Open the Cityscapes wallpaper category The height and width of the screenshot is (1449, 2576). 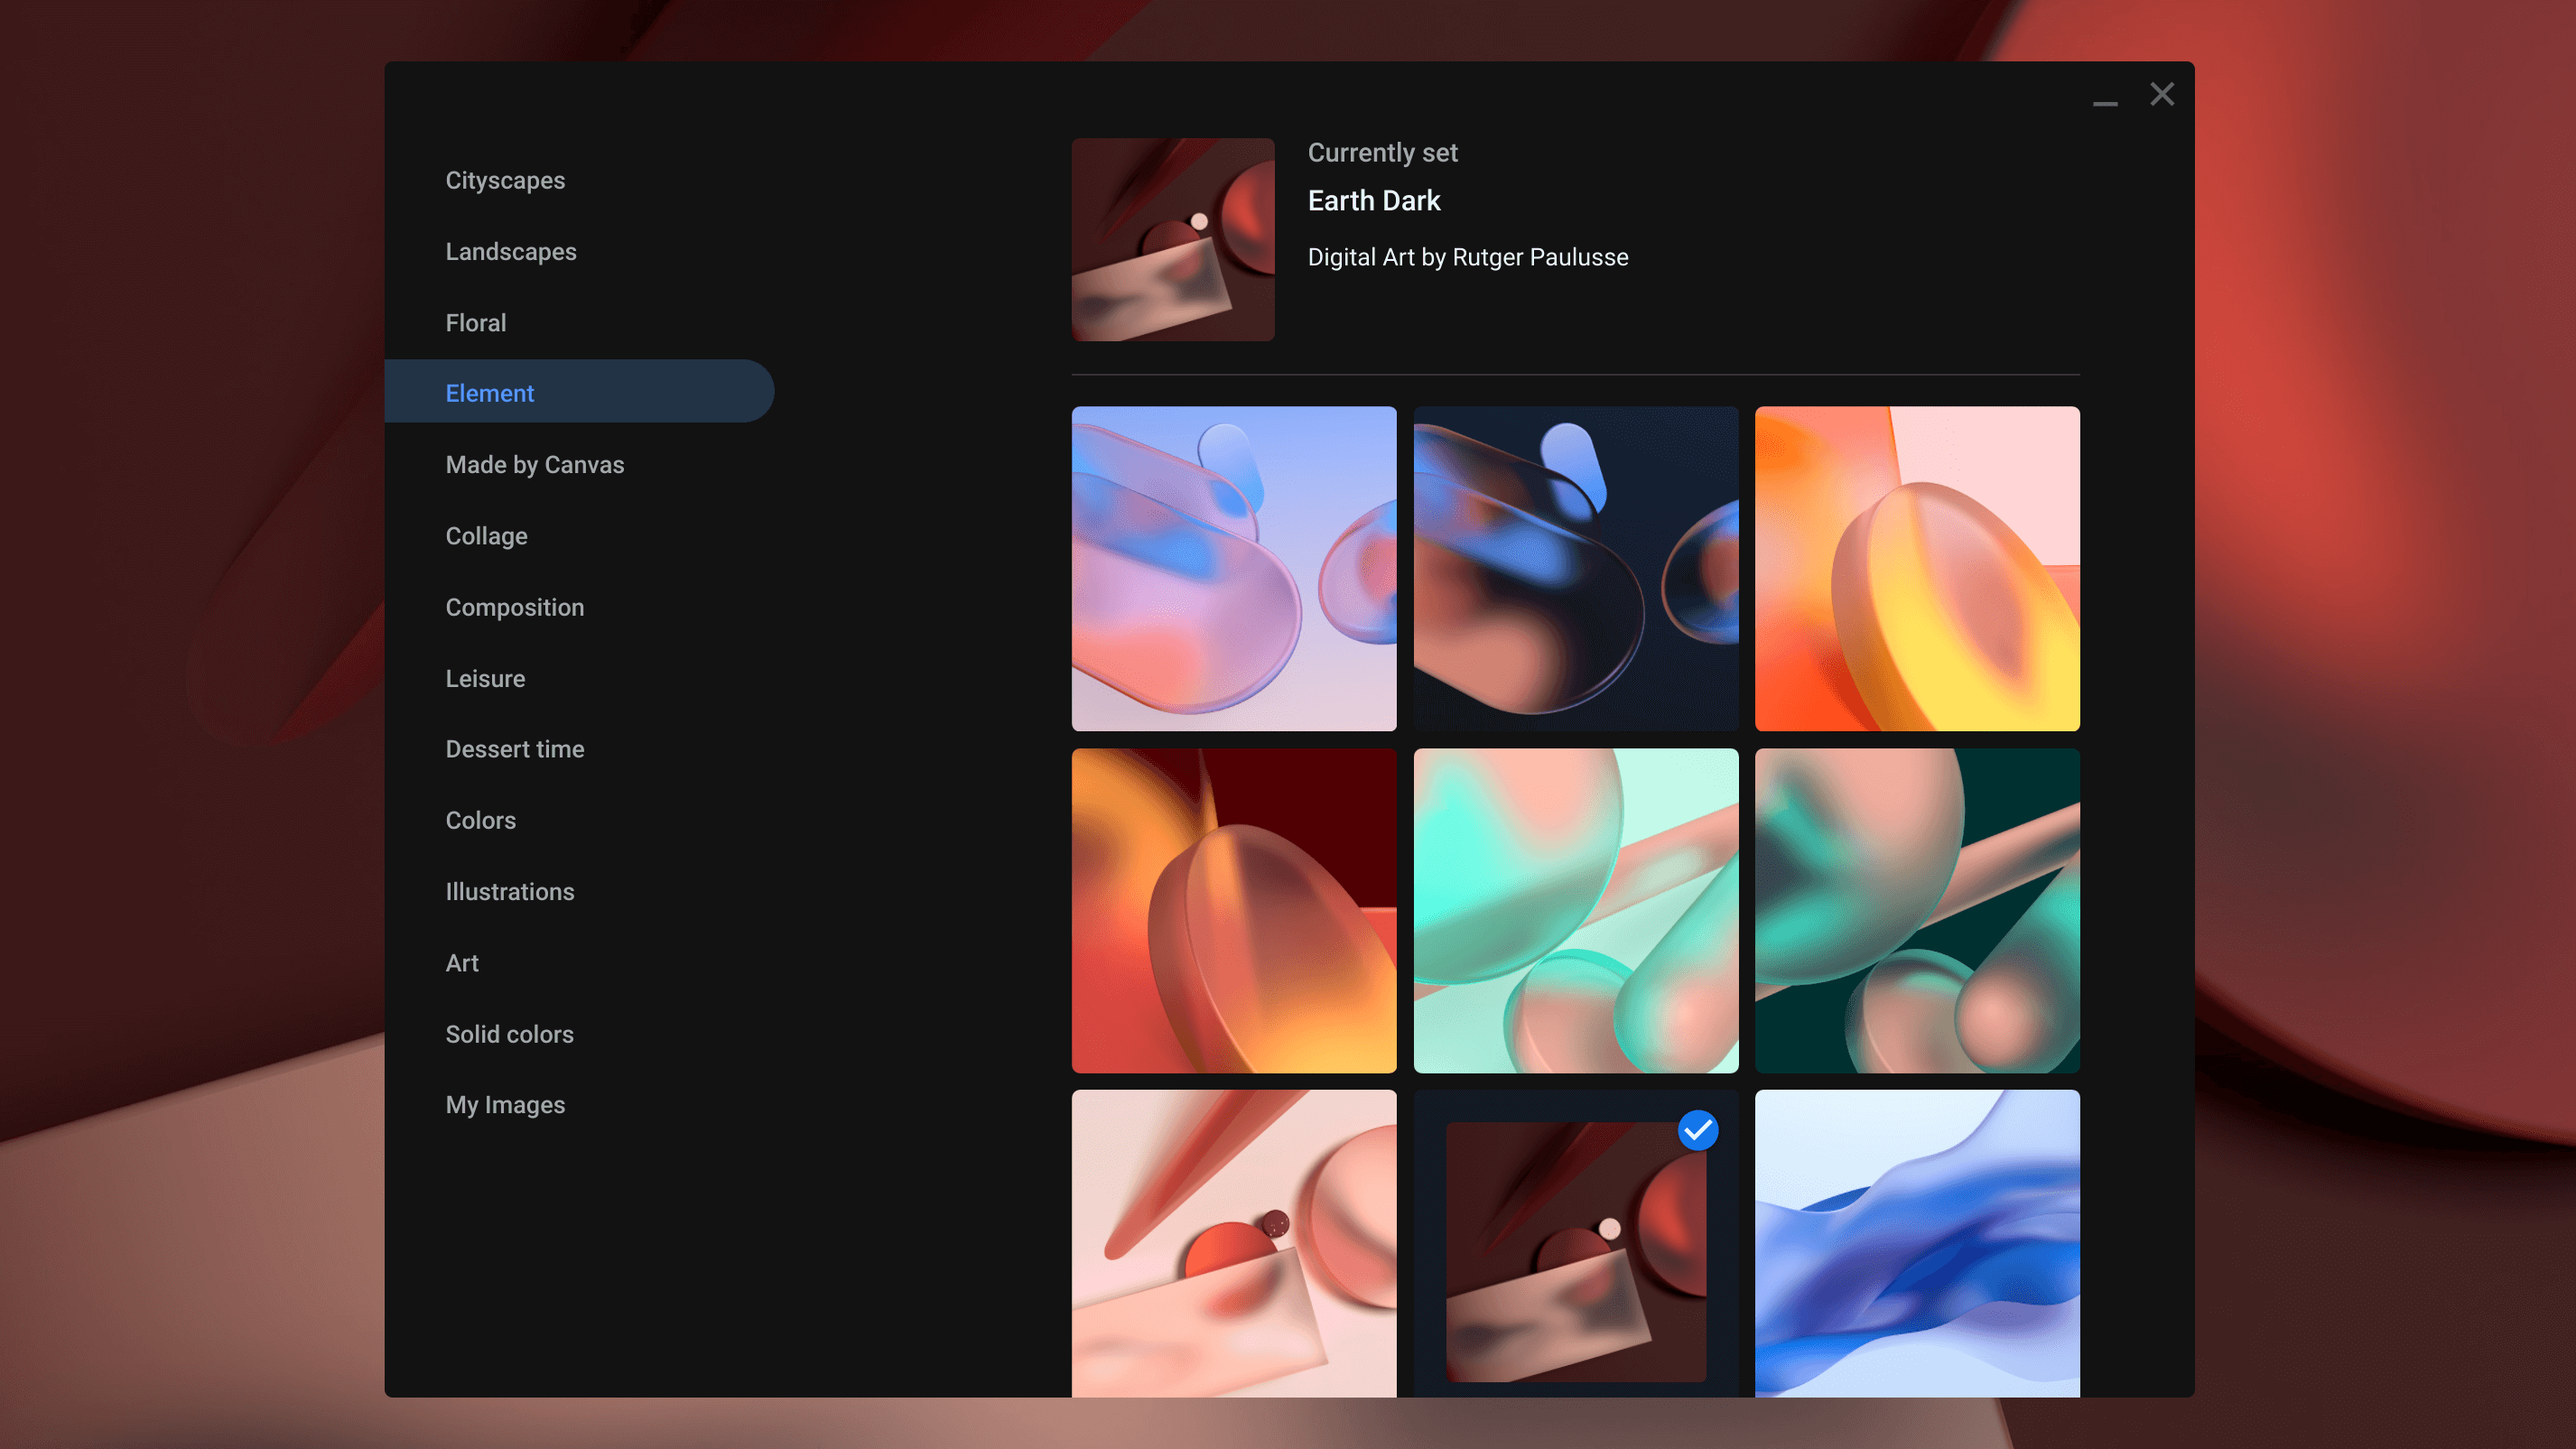point(504,181)
